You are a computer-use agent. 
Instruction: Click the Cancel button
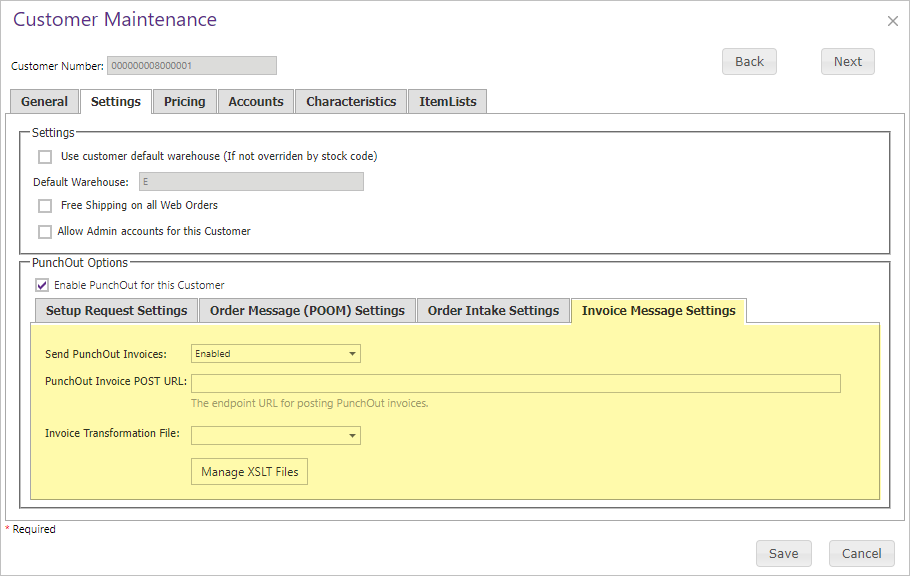click(x=861, y=554)
